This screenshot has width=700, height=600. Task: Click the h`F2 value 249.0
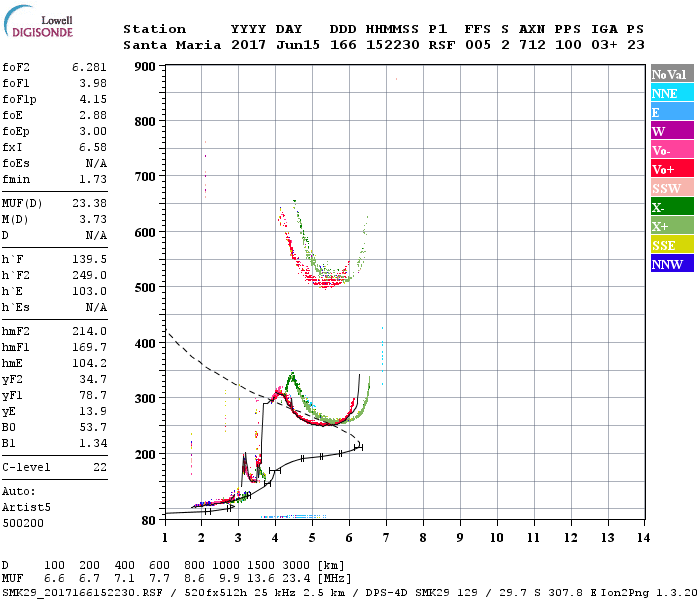tap(89, 275)
